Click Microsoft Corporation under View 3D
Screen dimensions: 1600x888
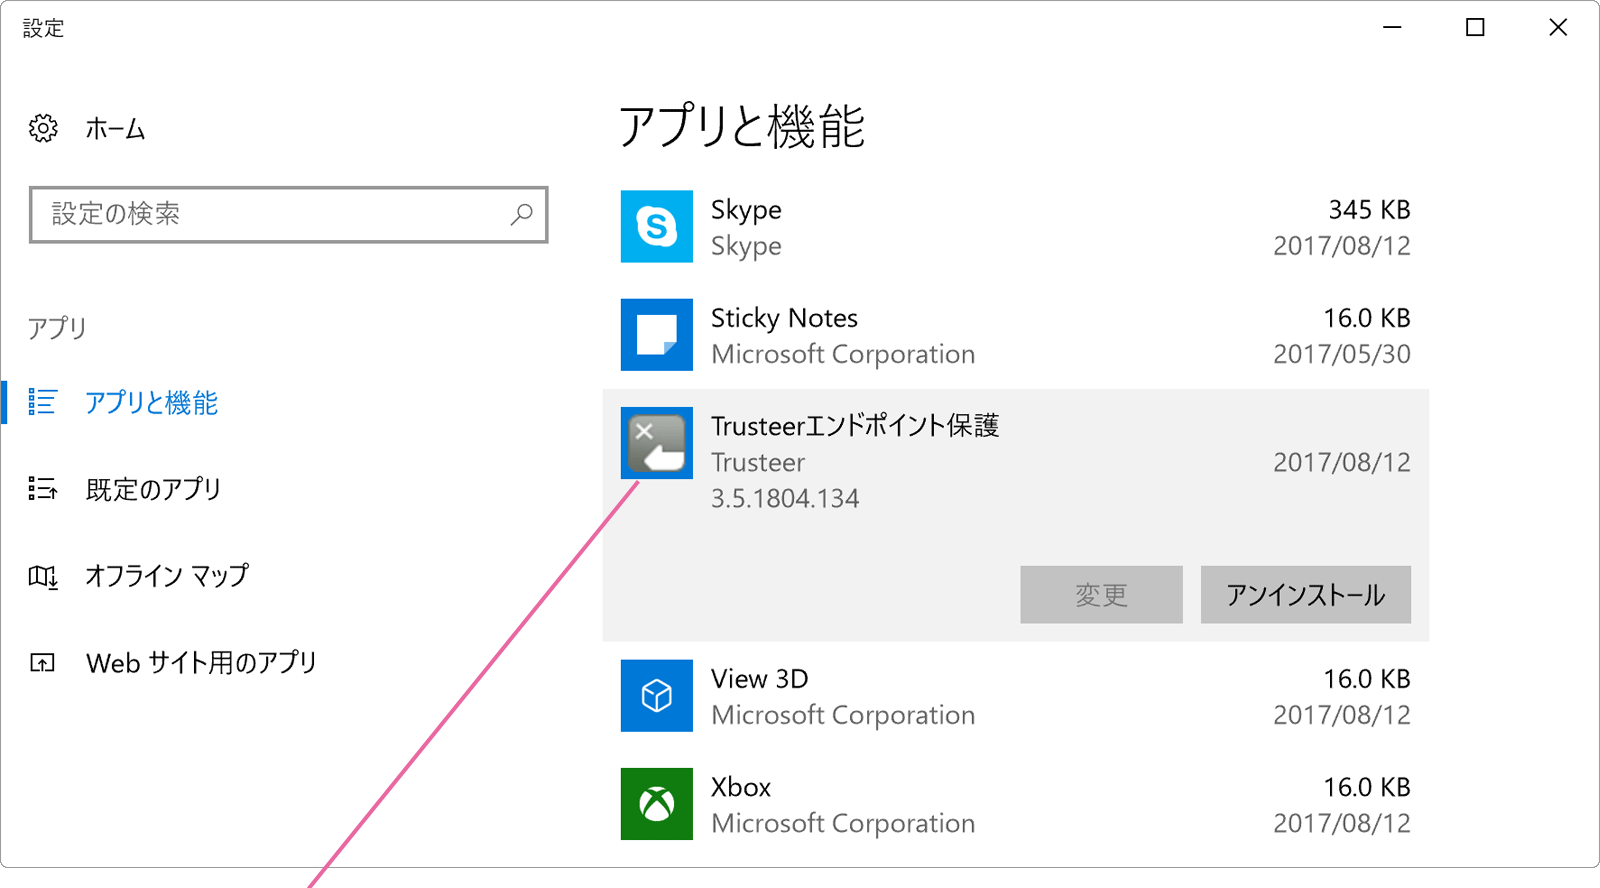click(843, 715)
